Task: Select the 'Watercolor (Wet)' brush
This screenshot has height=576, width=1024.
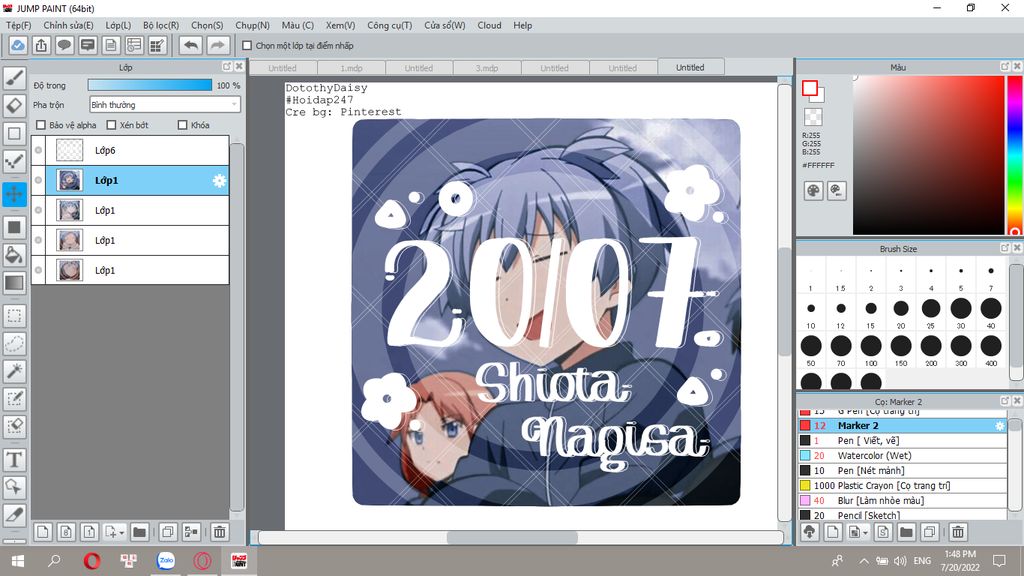Action: click(x=903, y=456)
